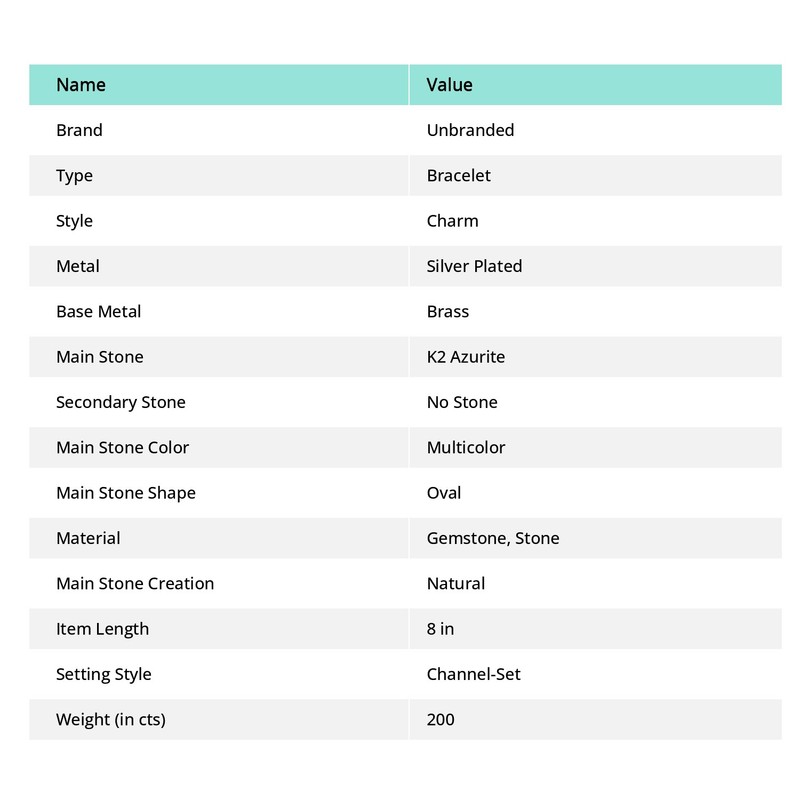Click the Gemstone, Stone material value
The image size is (800, 800).
493,538
